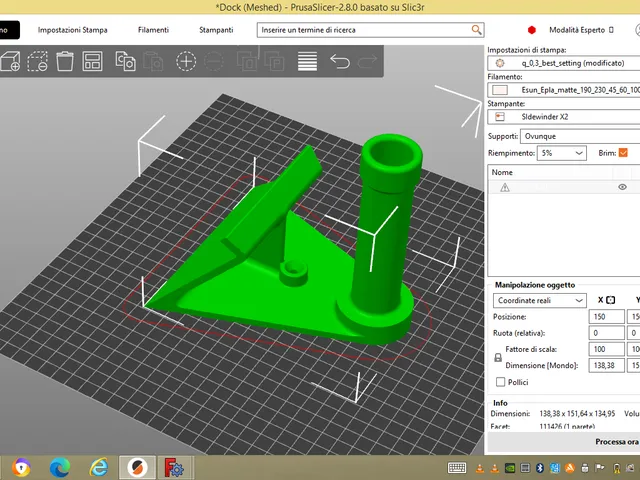Click the Paste icon in toolbar
Viewport: 640px width, 480px height.
pyautogui.click(x=153, y=61)
